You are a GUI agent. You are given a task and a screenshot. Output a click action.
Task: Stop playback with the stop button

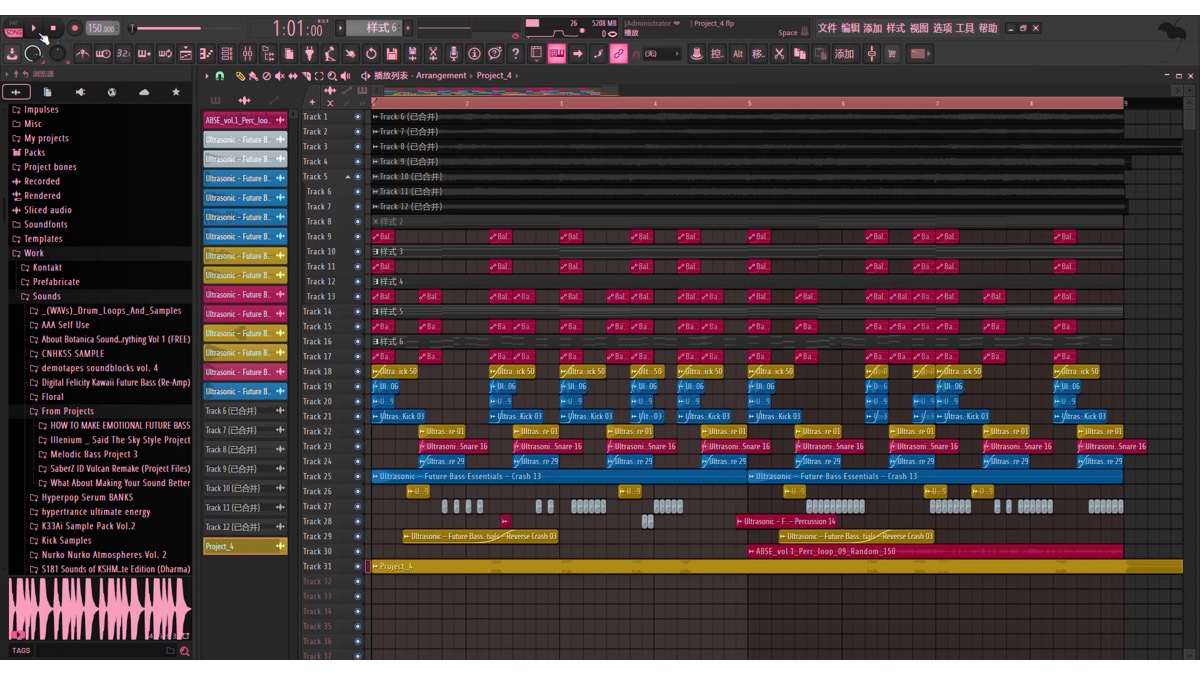coord(54,29)
